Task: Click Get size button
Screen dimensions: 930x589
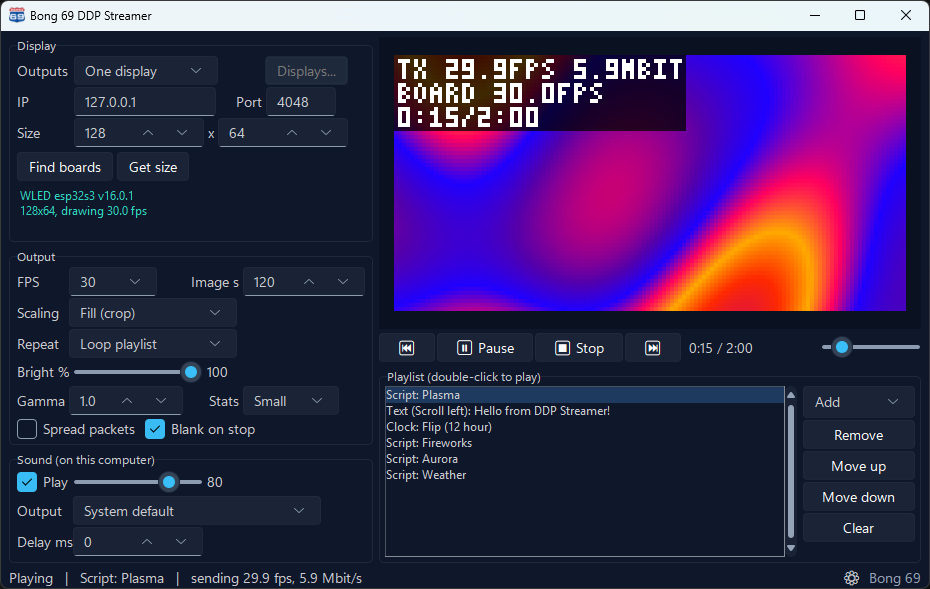Action: [x=153, y=167]
